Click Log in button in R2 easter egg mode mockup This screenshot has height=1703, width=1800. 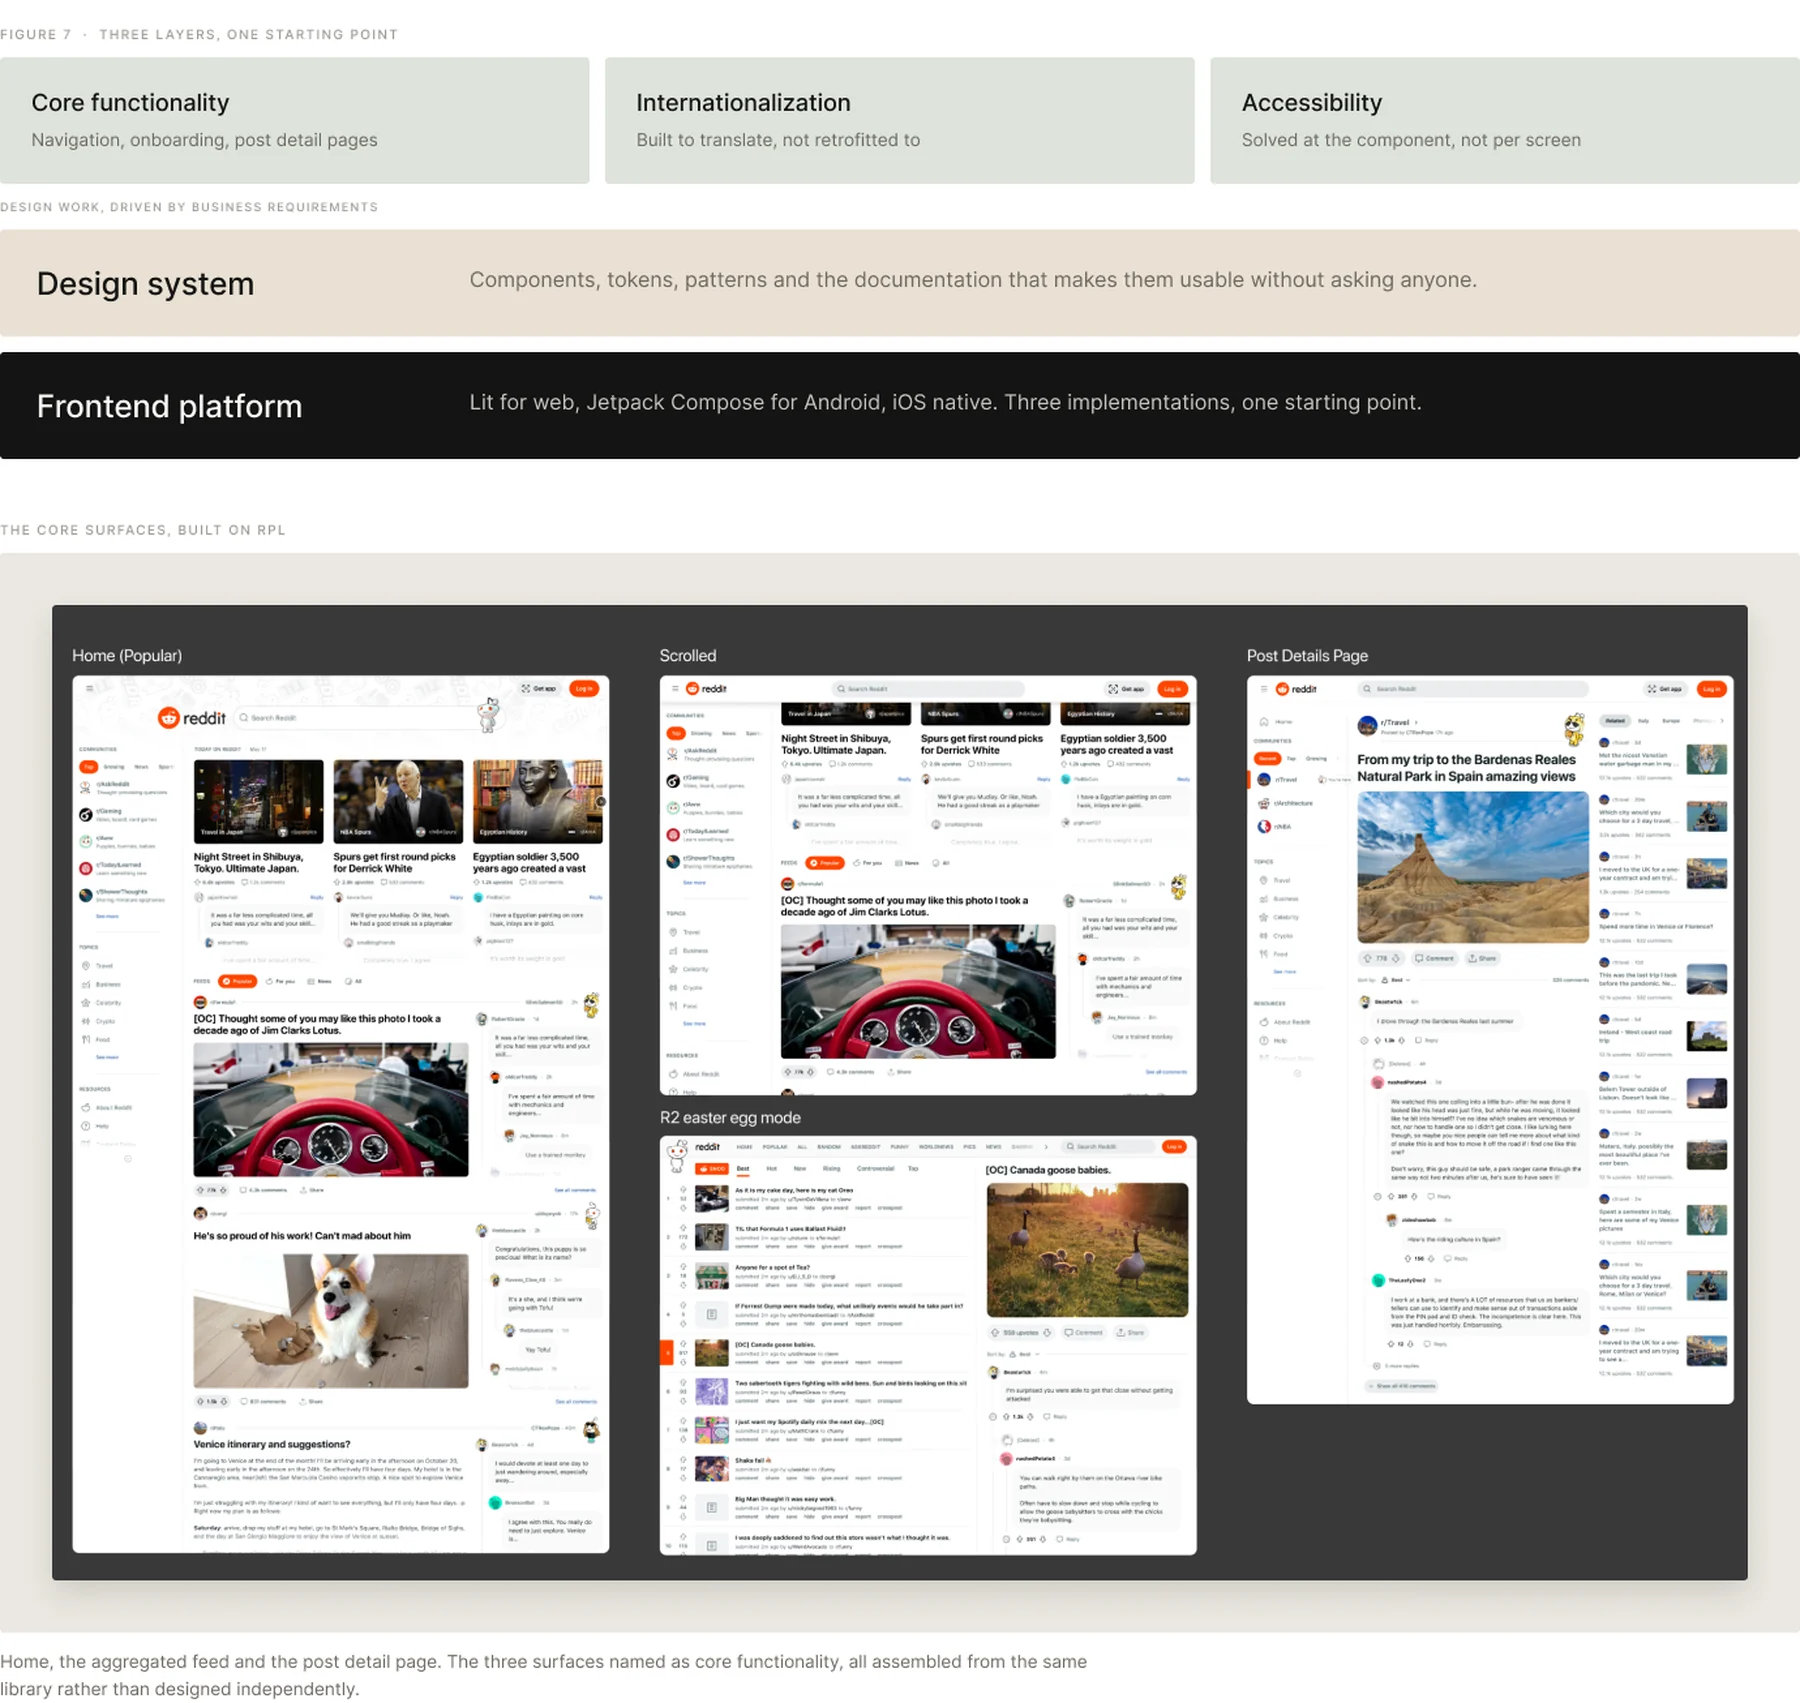pos(1173,1146)
